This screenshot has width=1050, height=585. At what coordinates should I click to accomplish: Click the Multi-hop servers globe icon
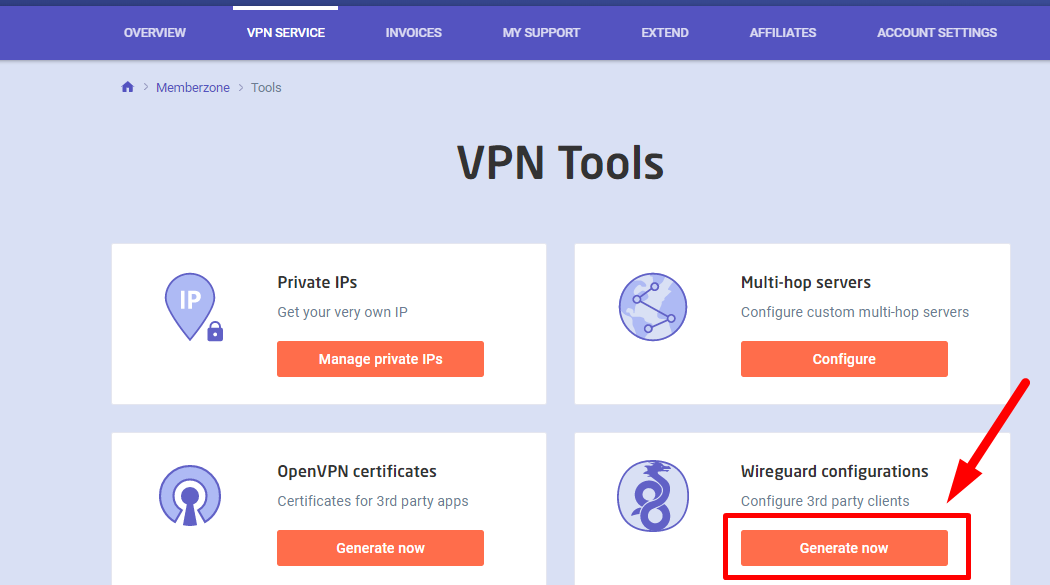[652, 307]
